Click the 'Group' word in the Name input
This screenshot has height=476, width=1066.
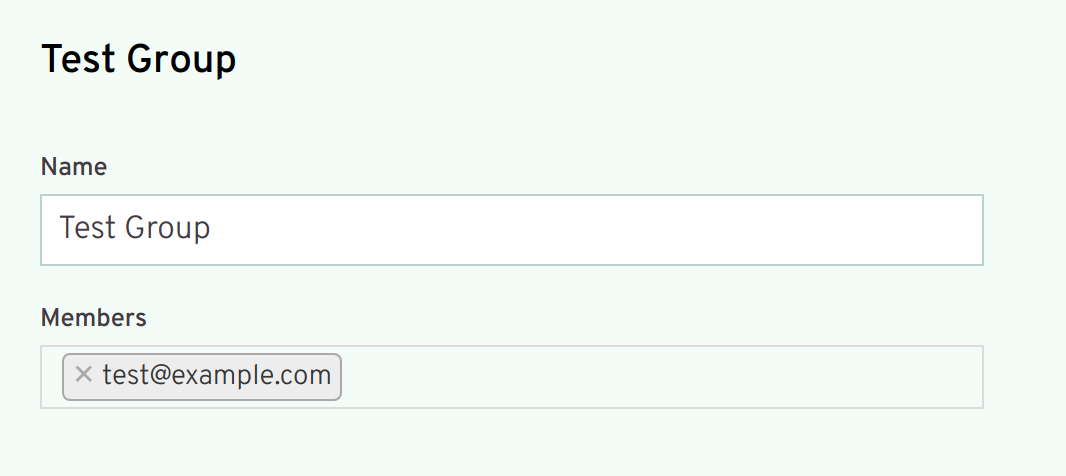click(x=167, y=229)
